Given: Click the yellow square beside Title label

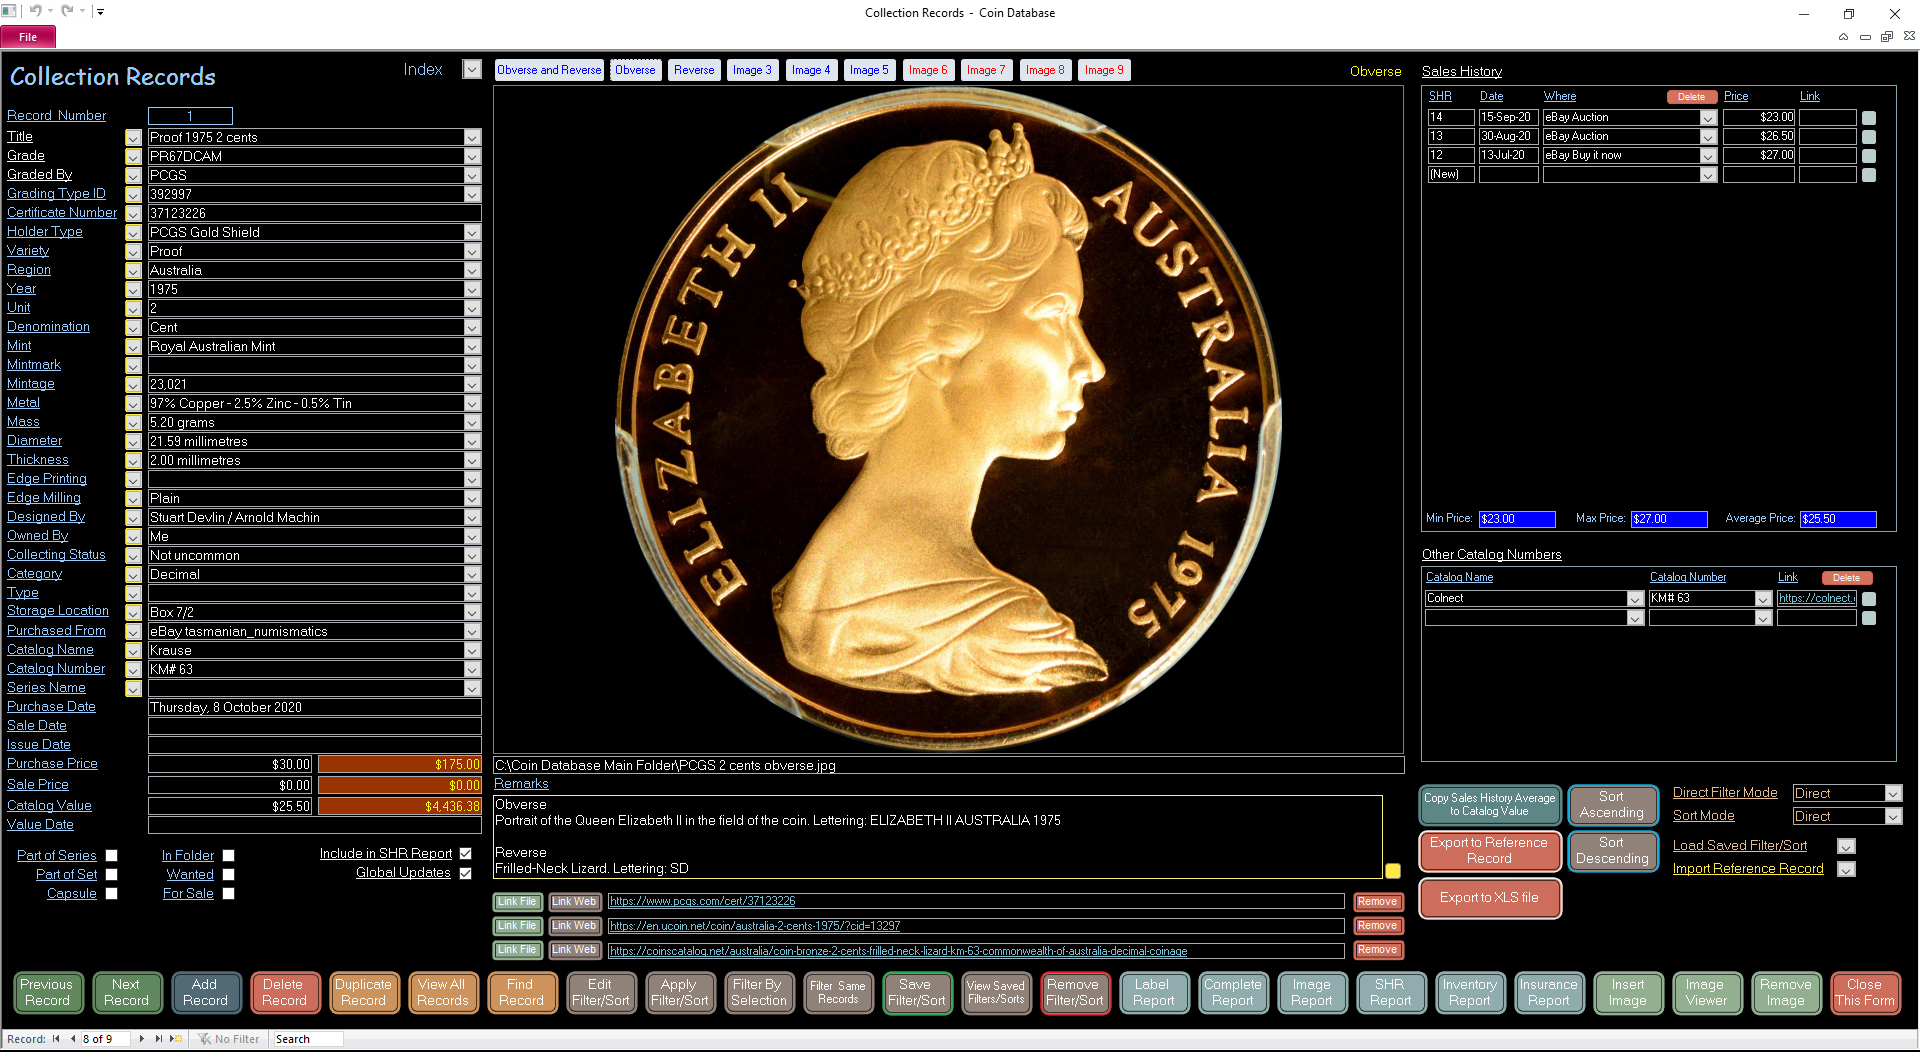Looking at the screenshot, I should coord(133,137).
